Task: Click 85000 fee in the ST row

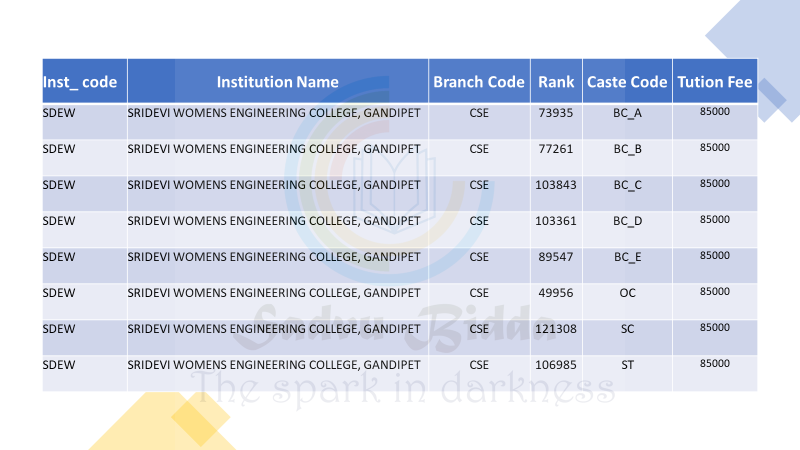Action: pos(715,363)
